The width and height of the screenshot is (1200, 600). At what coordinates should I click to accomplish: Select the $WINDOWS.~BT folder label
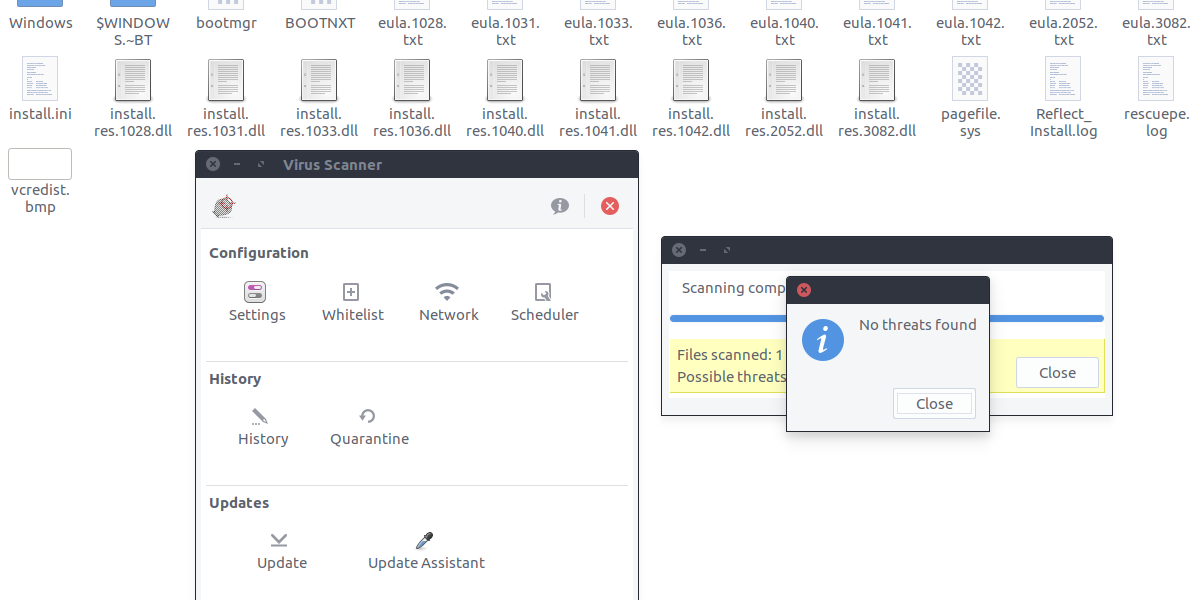tap(133, 31)
